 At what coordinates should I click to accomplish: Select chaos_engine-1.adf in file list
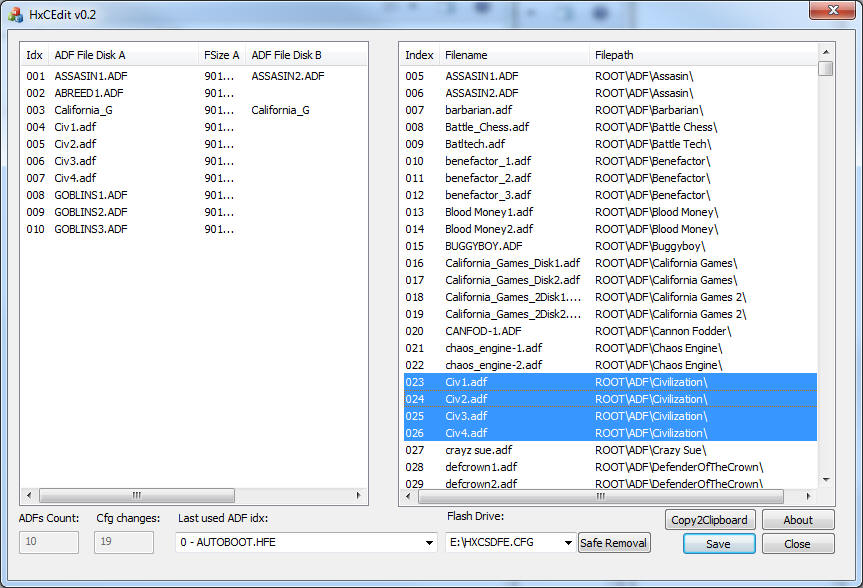point(494,349)
